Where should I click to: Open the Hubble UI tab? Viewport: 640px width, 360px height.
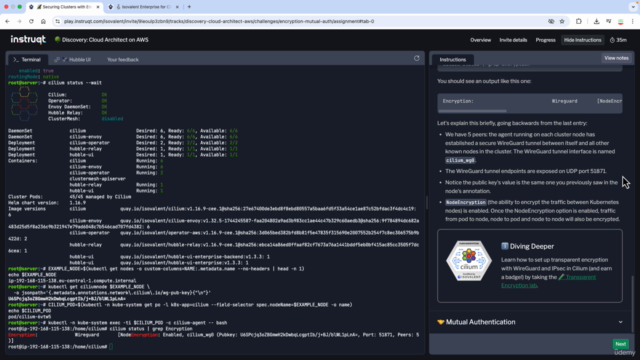(73, 60)
